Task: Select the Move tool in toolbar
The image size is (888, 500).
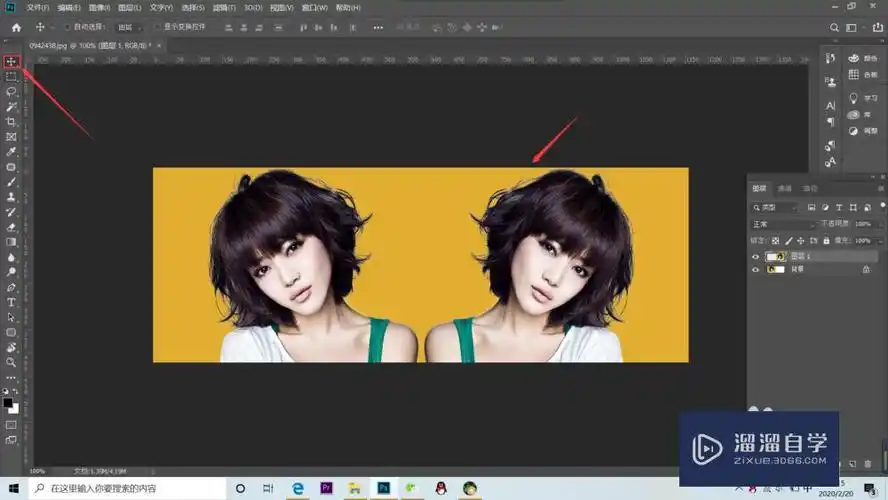Action: (11, 62)
